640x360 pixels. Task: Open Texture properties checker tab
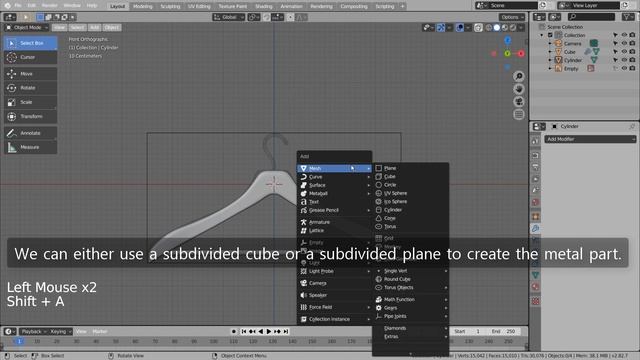pos(536,301)
